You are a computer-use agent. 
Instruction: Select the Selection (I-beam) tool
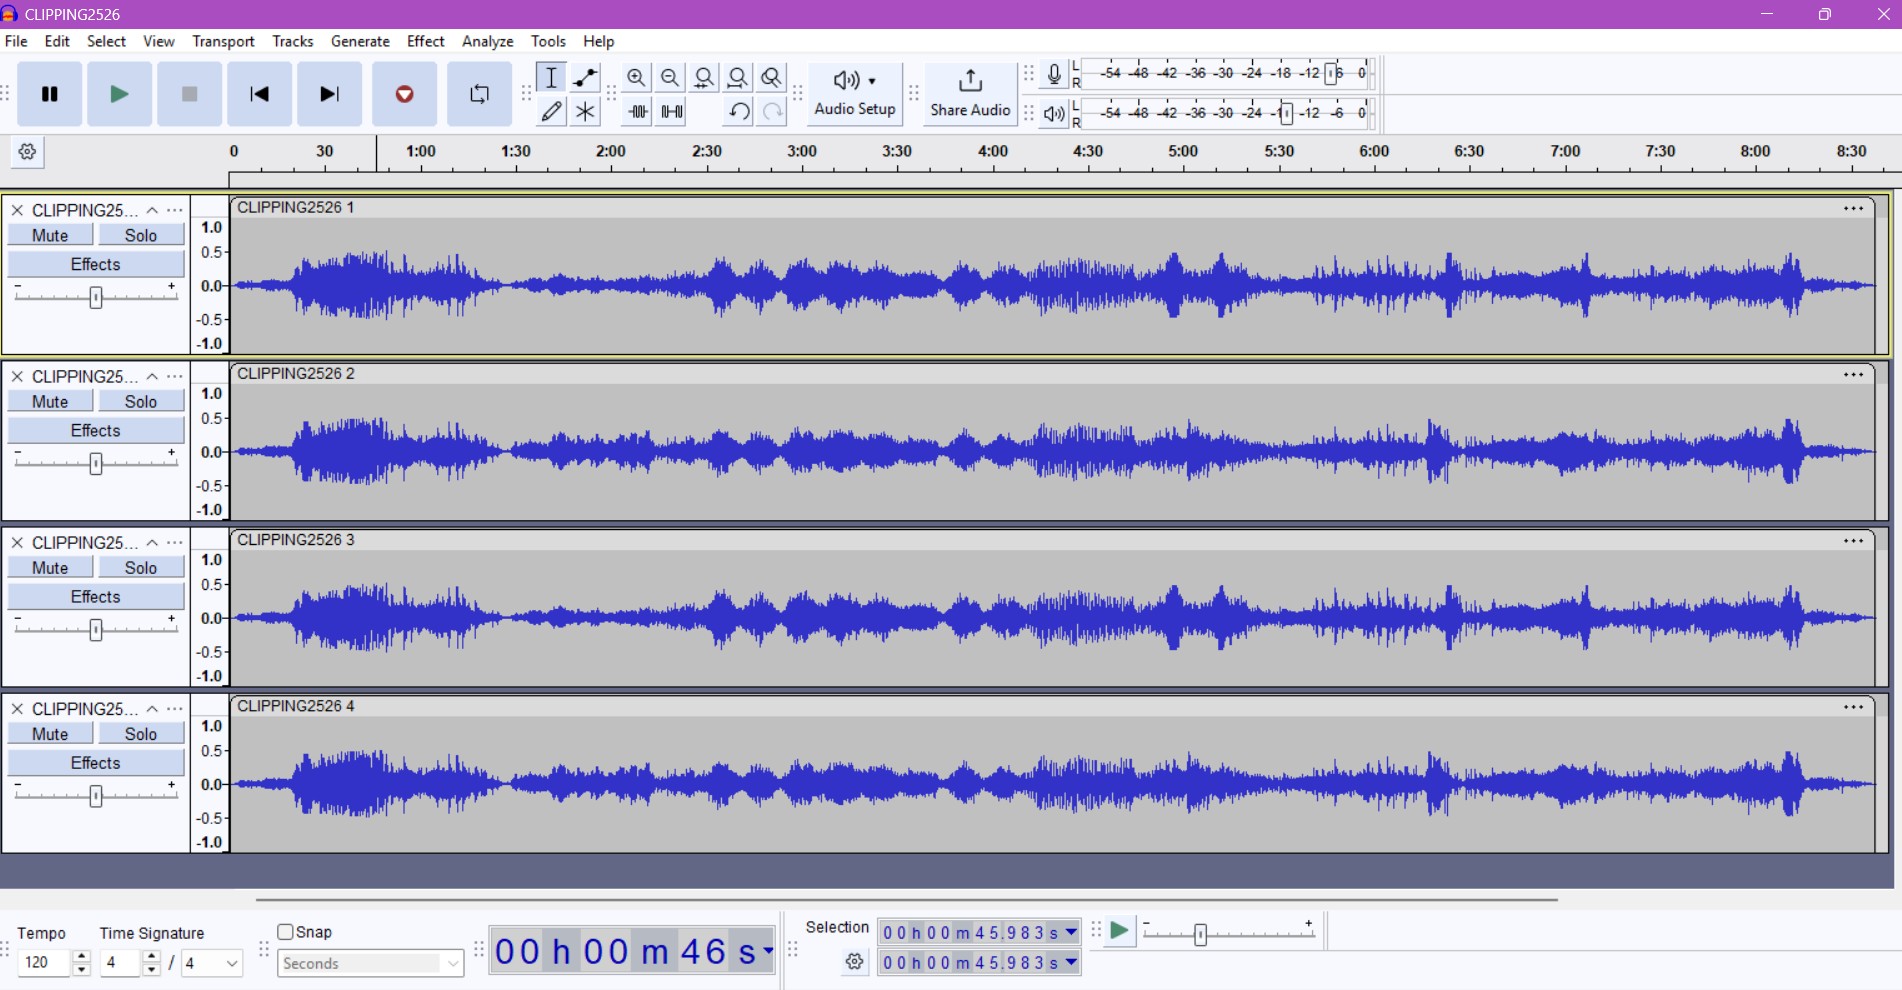coord(551,77)
